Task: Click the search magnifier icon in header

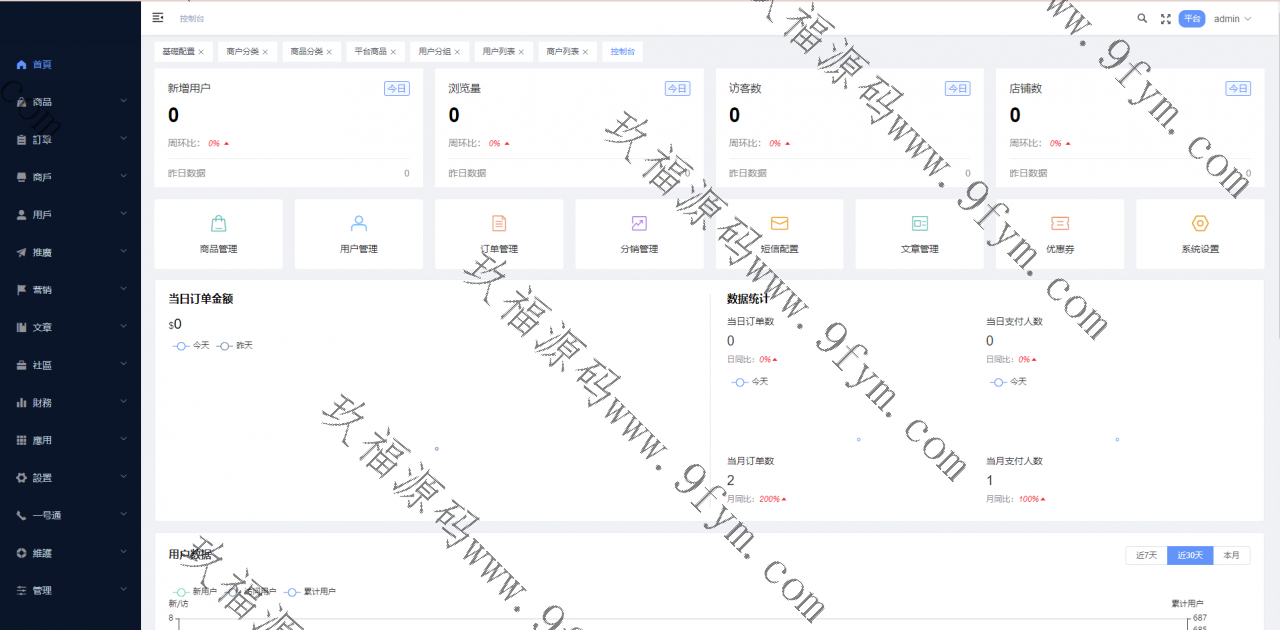Action: pos(1142,18)
